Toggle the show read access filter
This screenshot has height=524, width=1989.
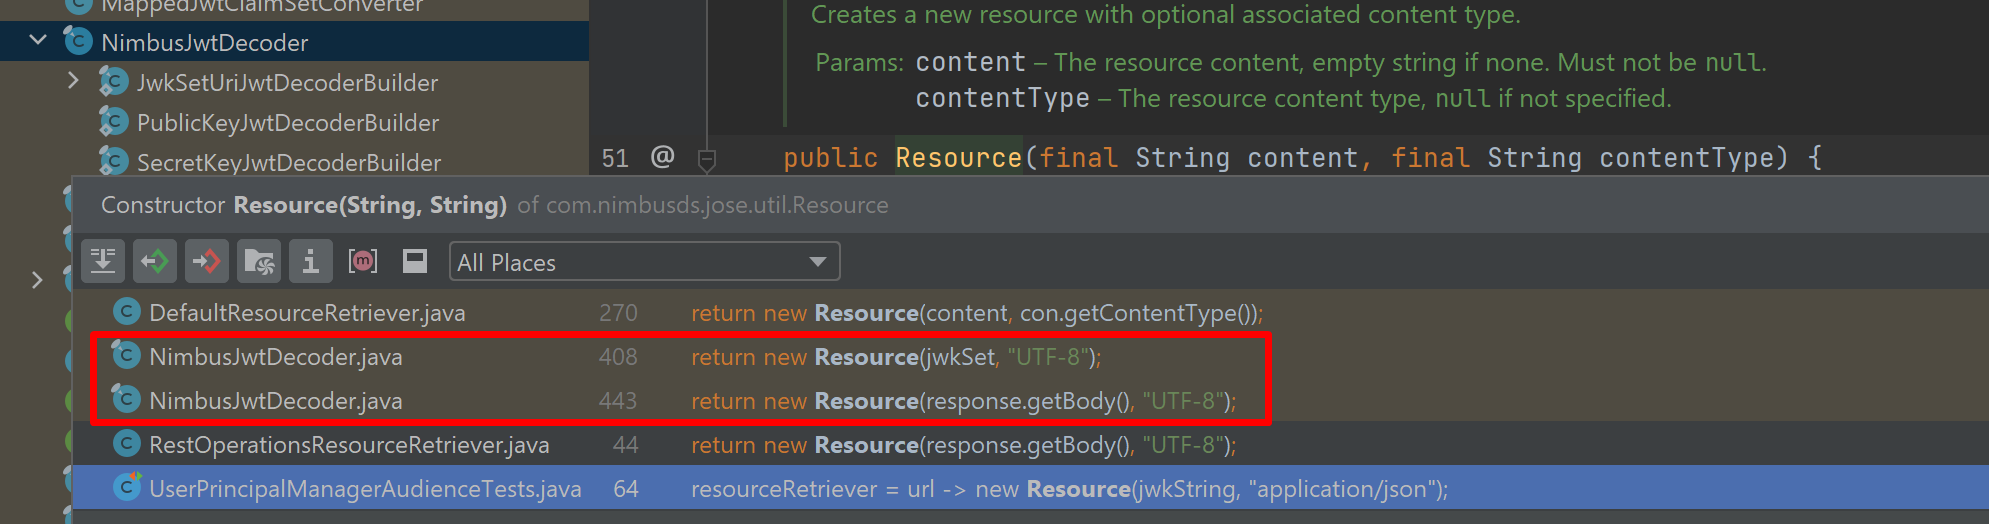(x=155, y=262)
